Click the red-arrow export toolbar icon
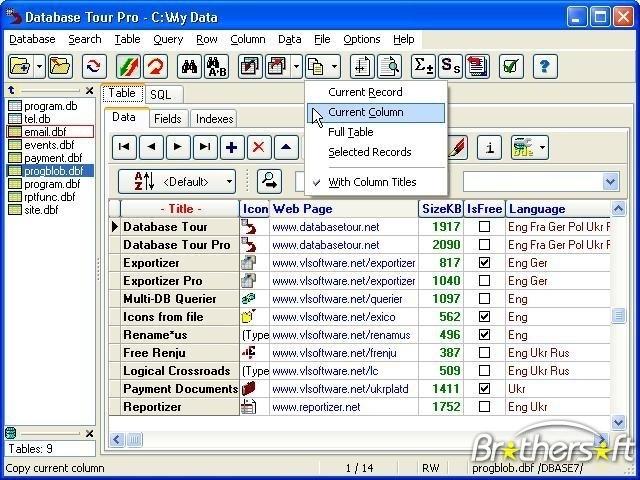Image resolution: width=640 pixels, height=480 pixels. point(278,66)
